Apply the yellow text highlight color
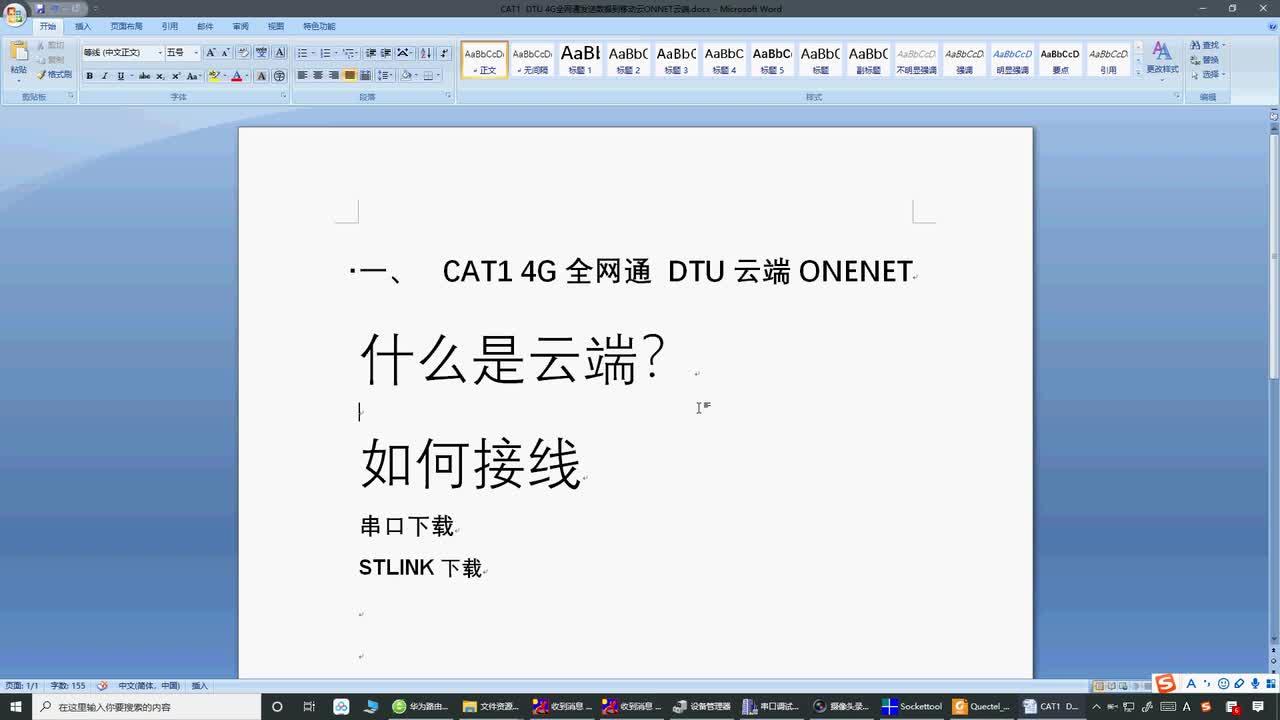 [x=214, y=76]
